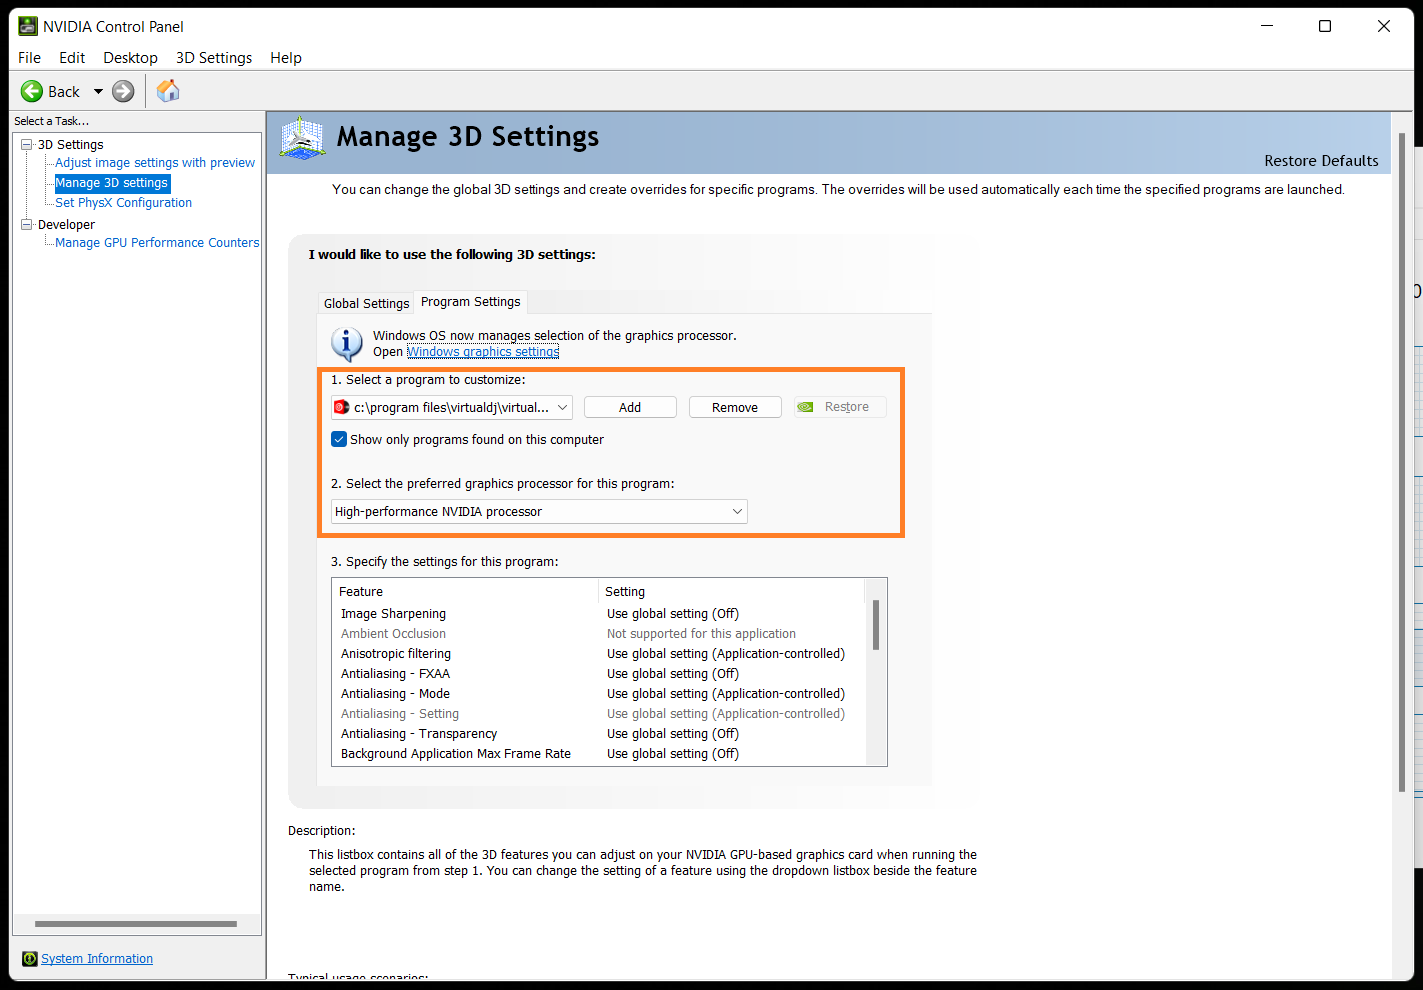Collapse the 3D Settings tree node
Screen dimensions: 1423x990
pyautogui.click(x=27, y=145)
